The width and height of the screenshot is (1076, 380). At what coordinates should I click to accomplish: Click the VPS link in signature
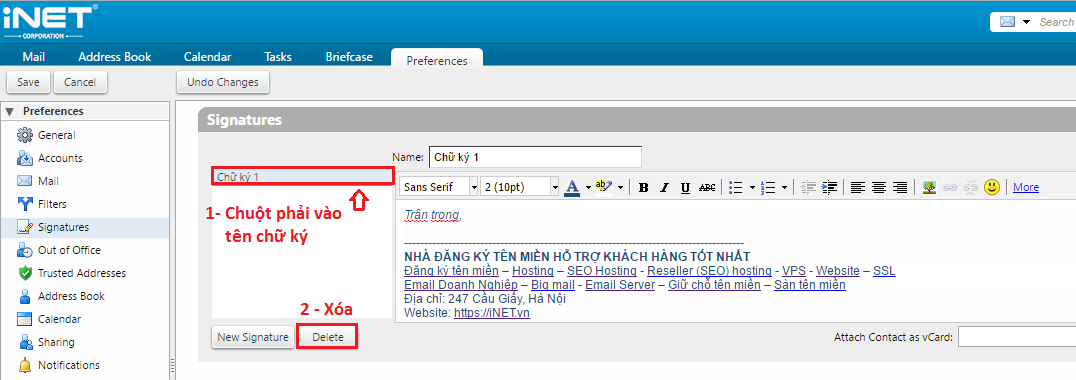794,271
